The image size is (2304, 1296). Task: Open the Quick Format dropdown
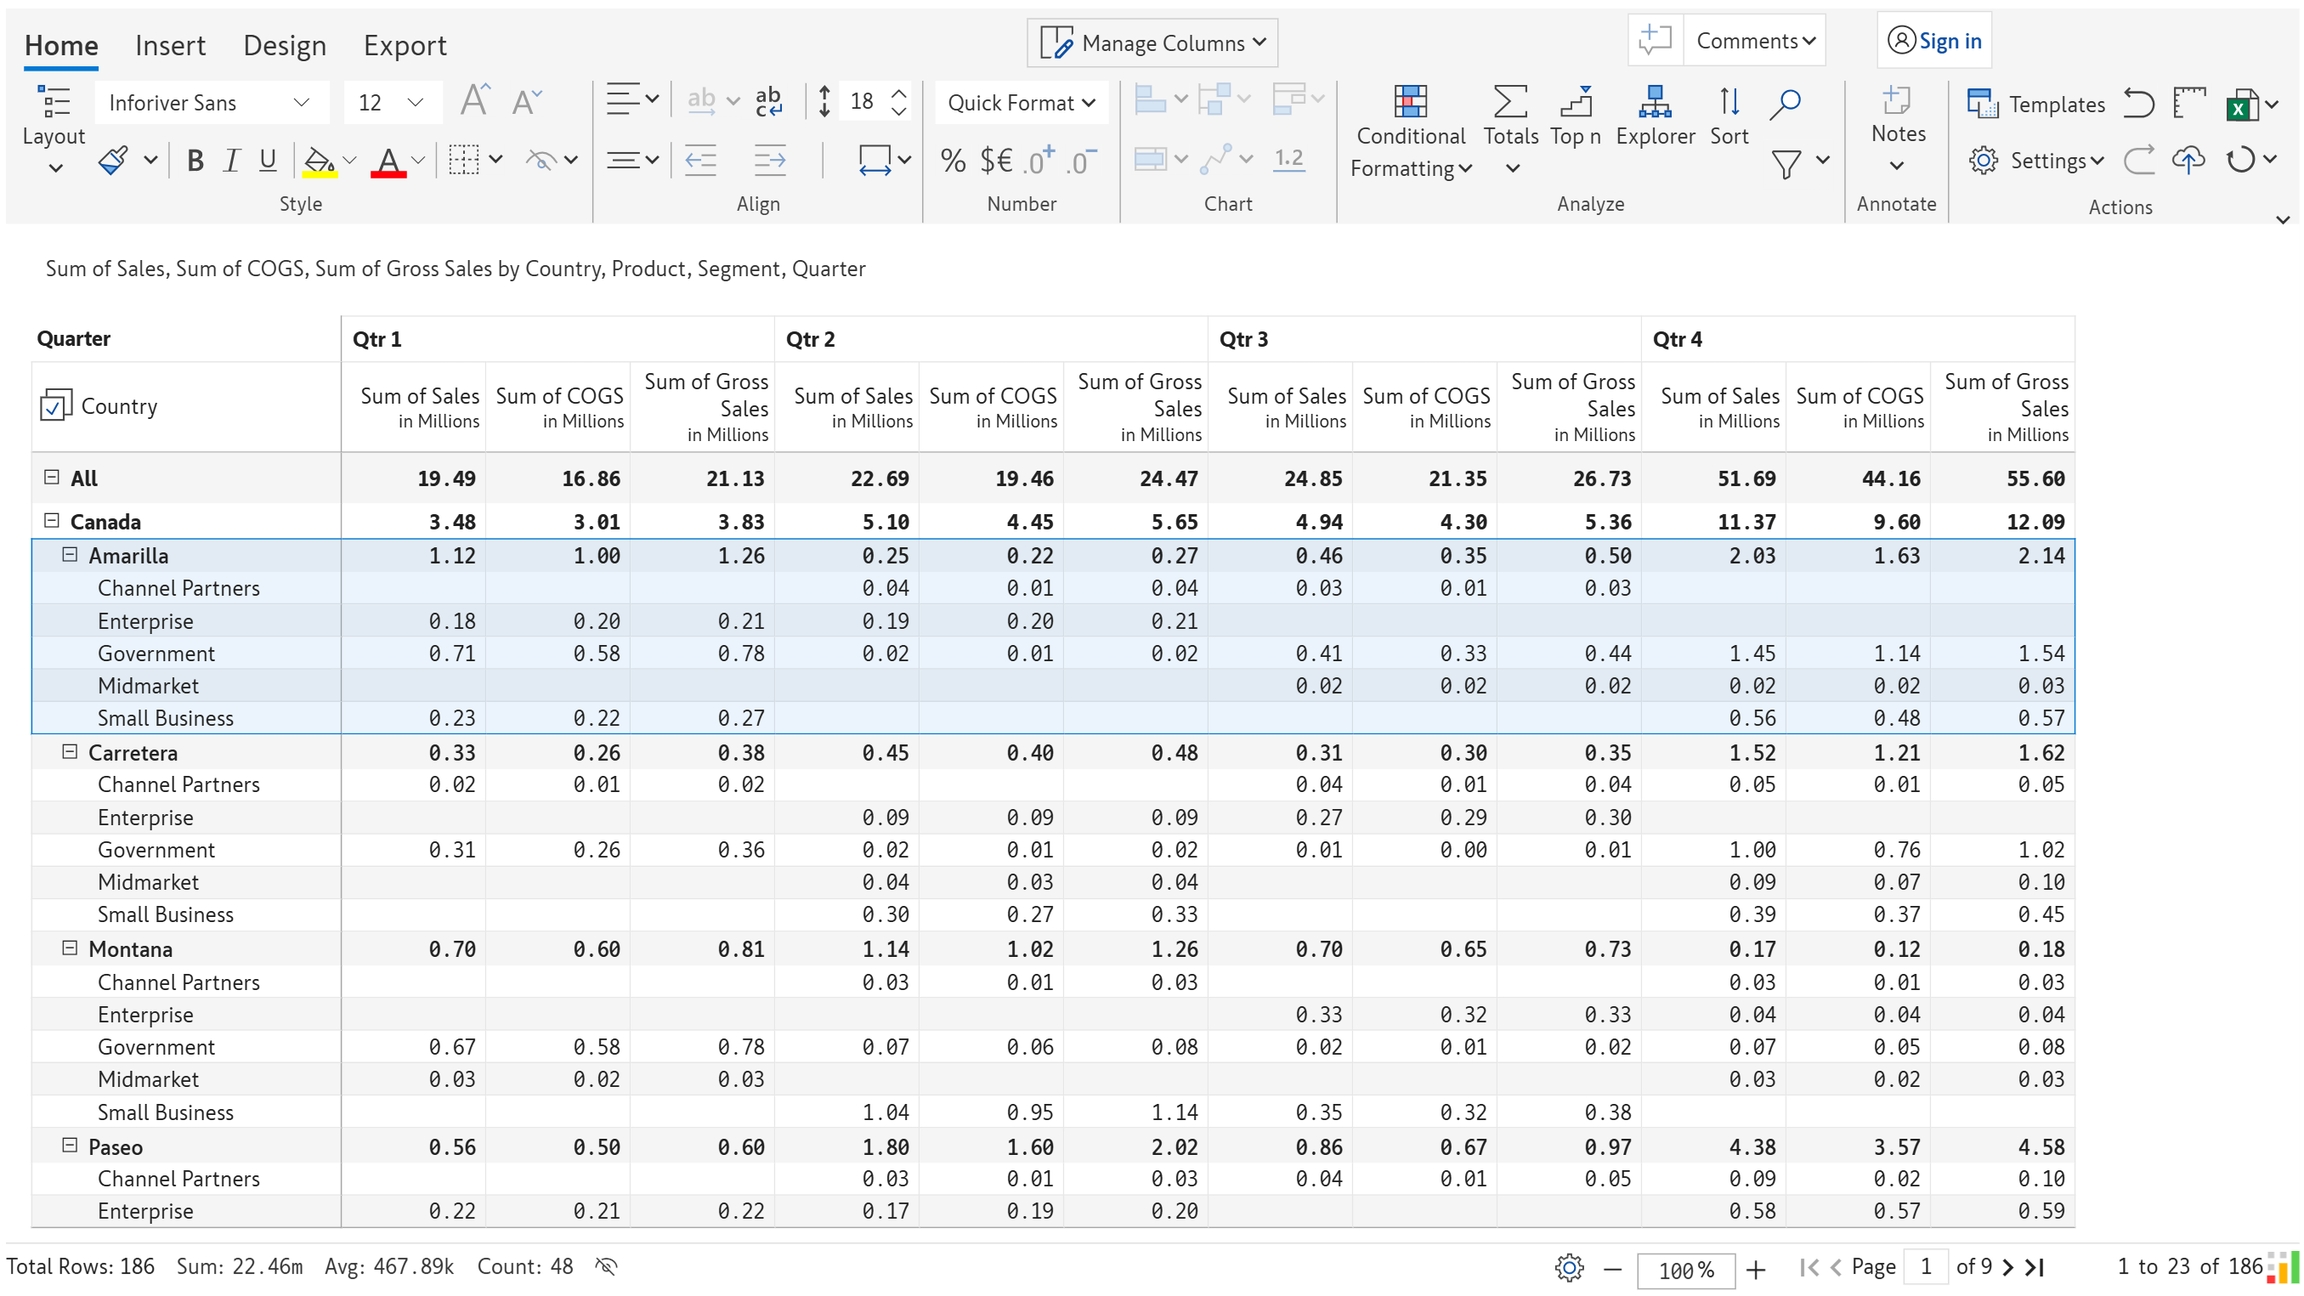point(1021,103)
